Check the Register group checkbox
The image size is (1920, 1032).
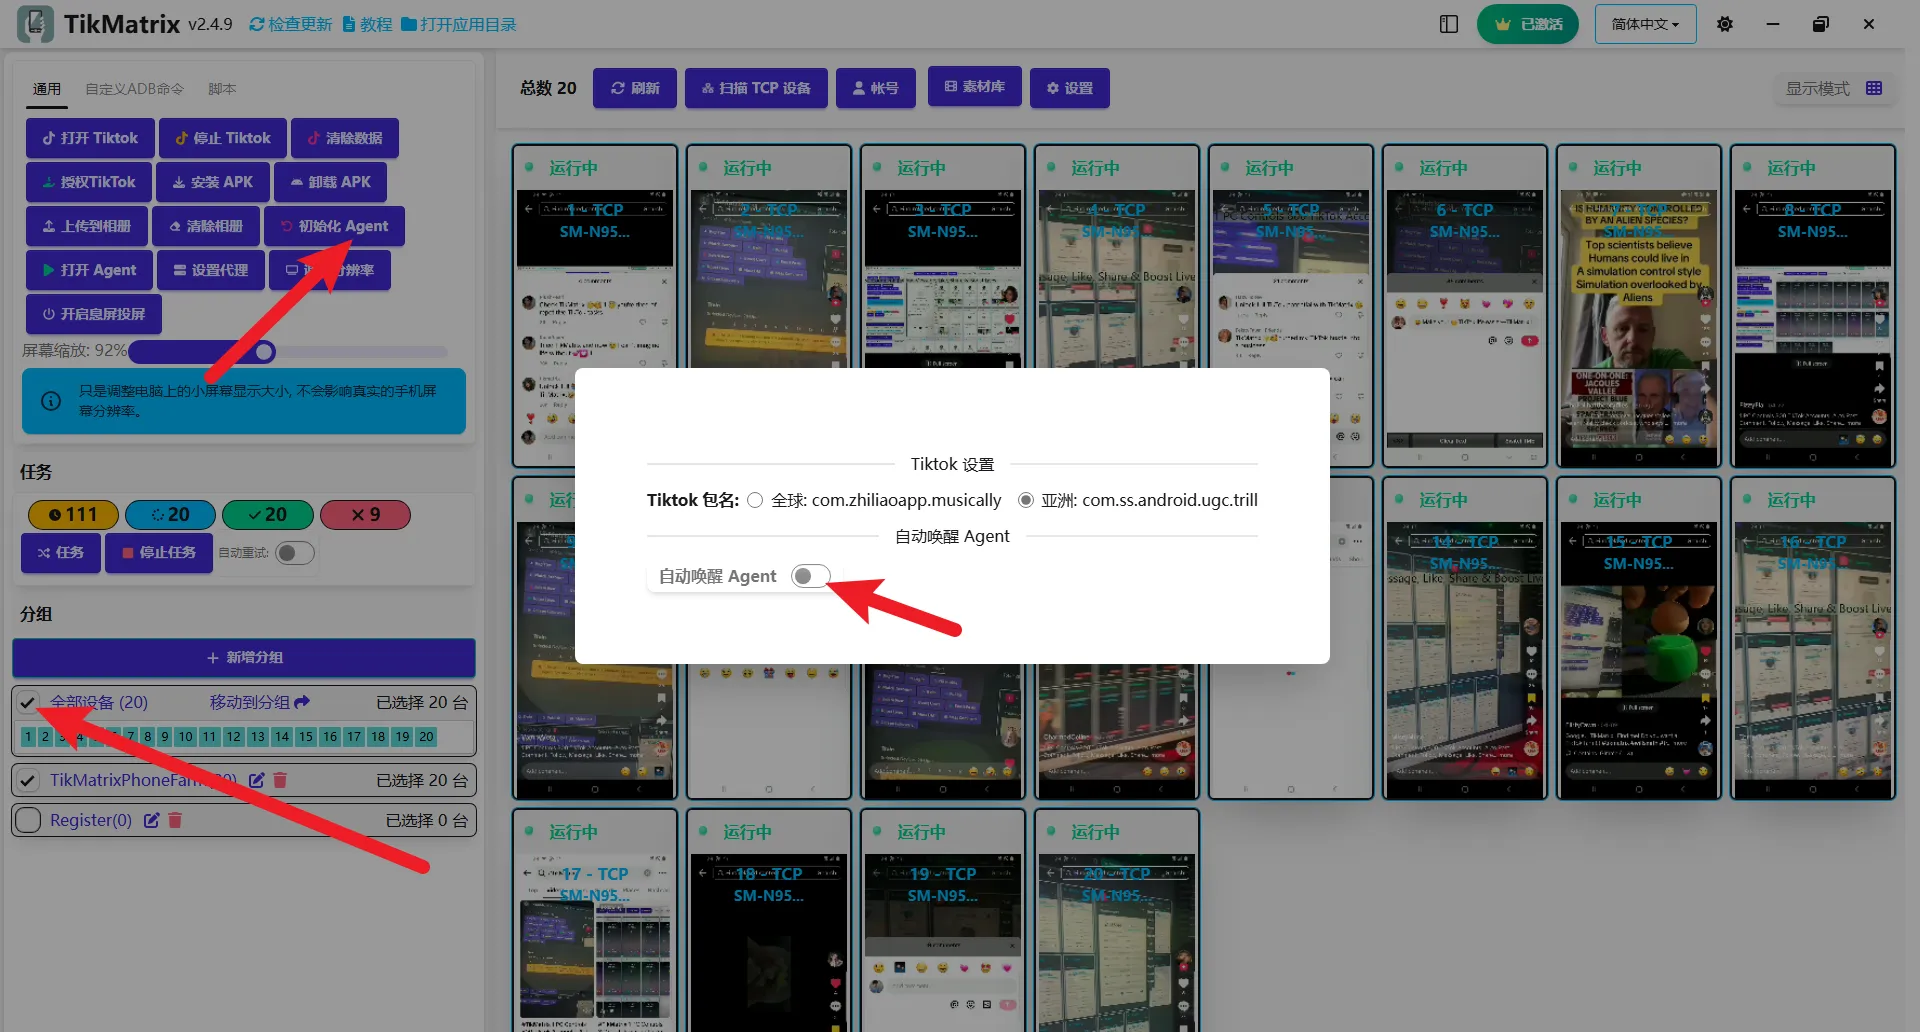click(28, 820)
